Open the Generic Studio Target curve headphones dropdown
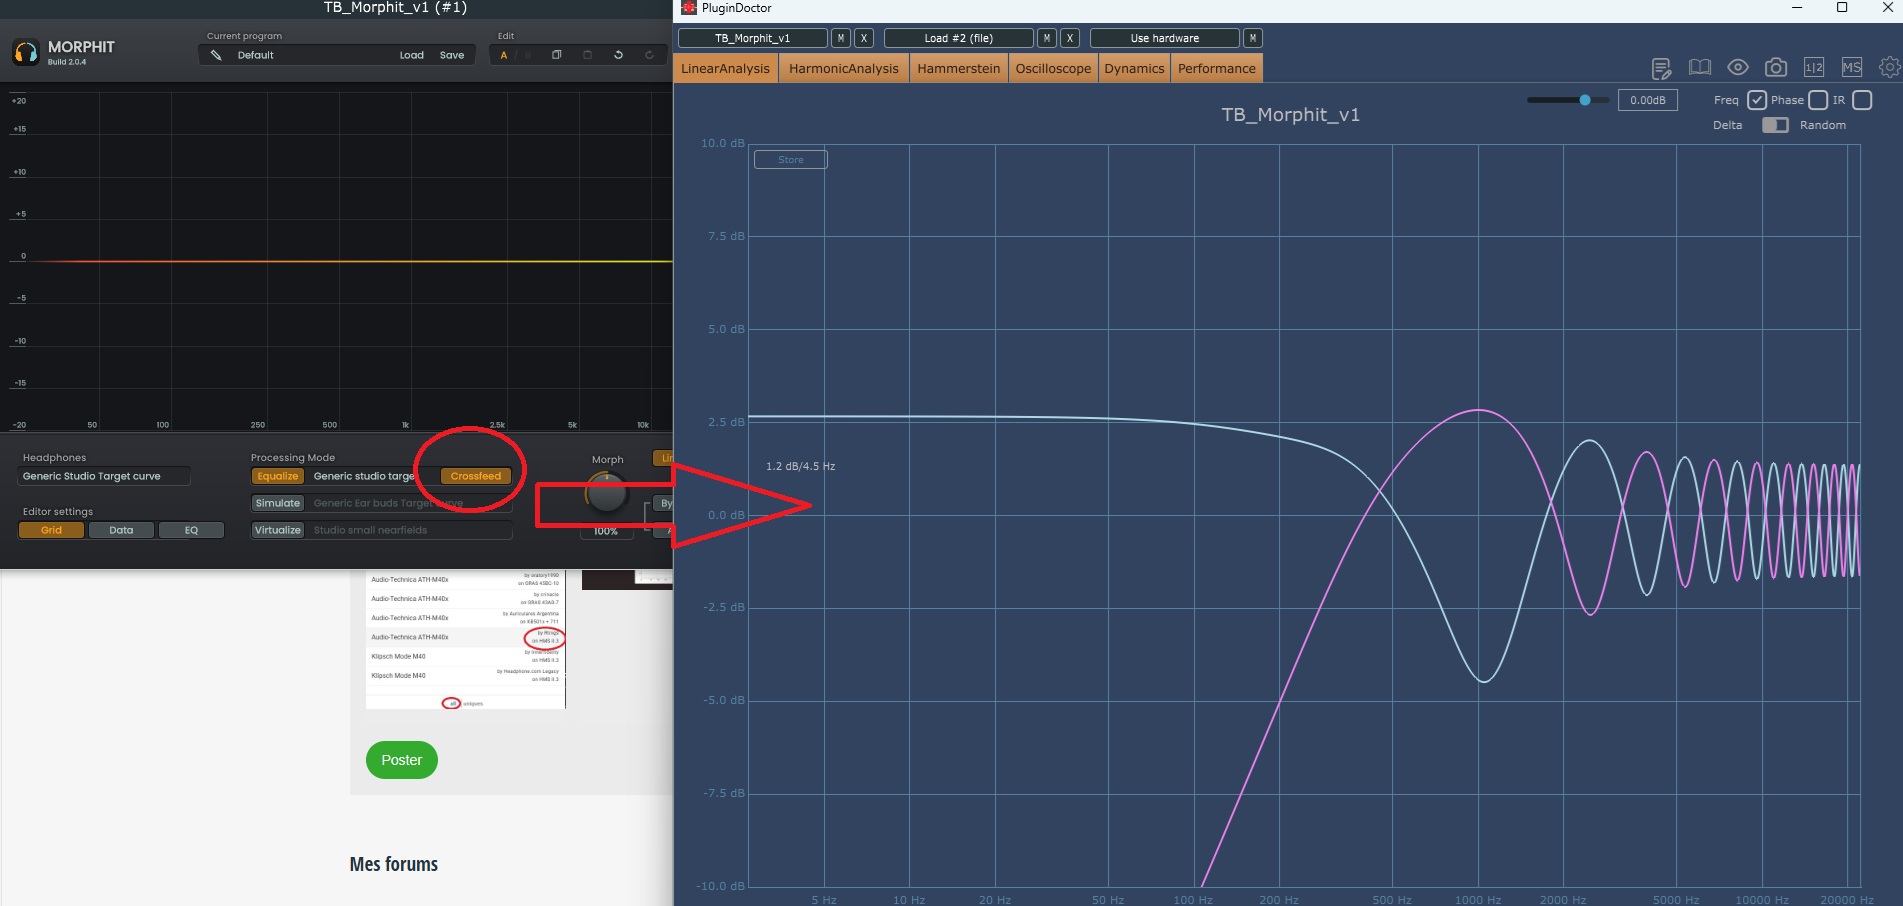Viewport: 1903px width, 906px height. 104,476
